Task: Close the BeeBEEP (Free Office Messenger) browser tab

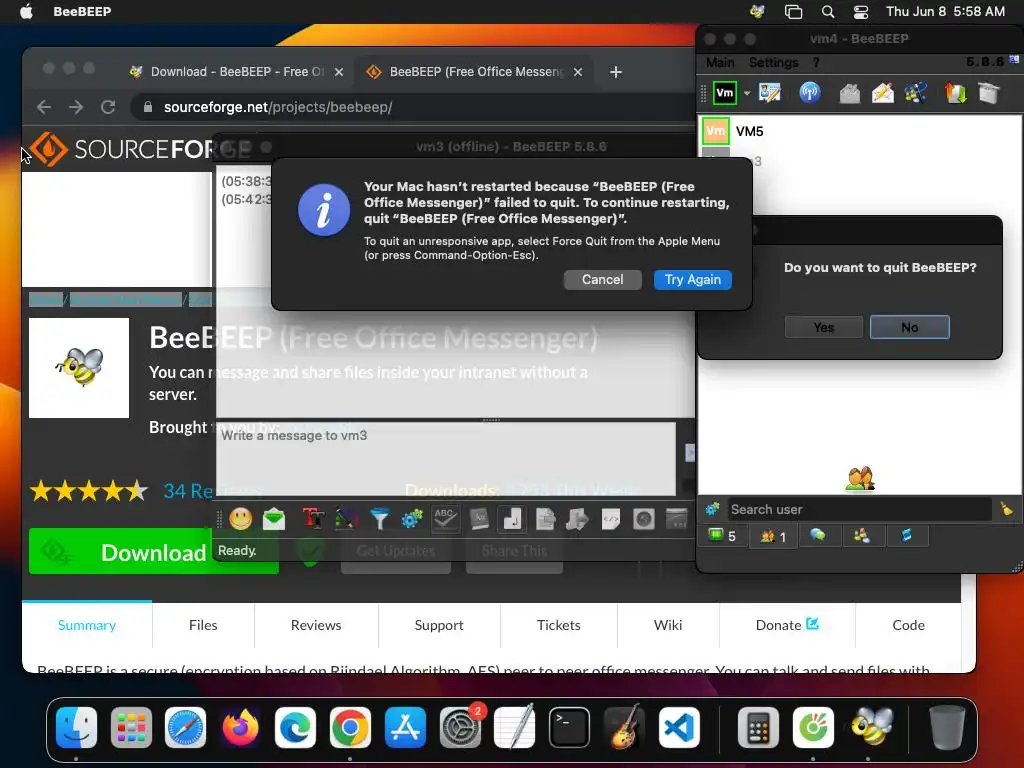Action: click(x=578, y=72)
